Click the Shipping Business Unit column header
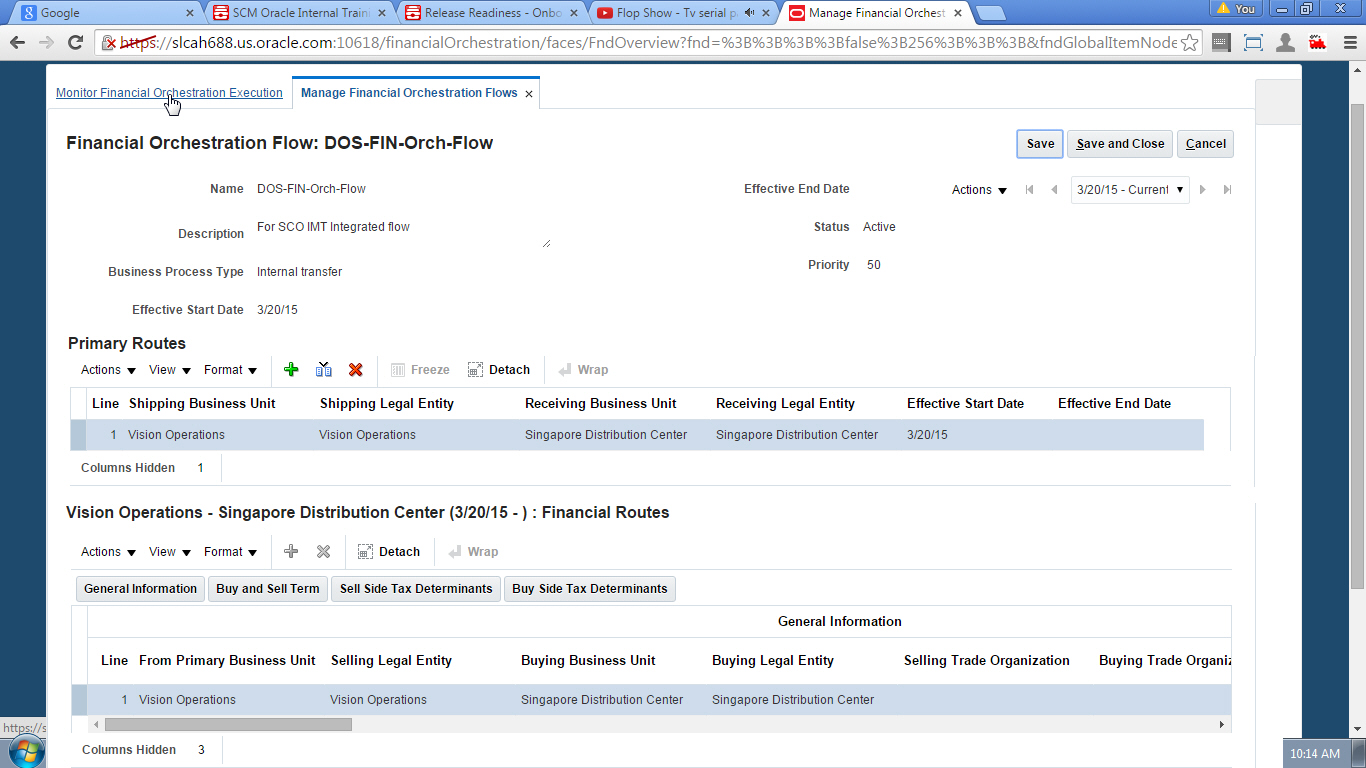1366x768 pixels. (x=202, y=404)
